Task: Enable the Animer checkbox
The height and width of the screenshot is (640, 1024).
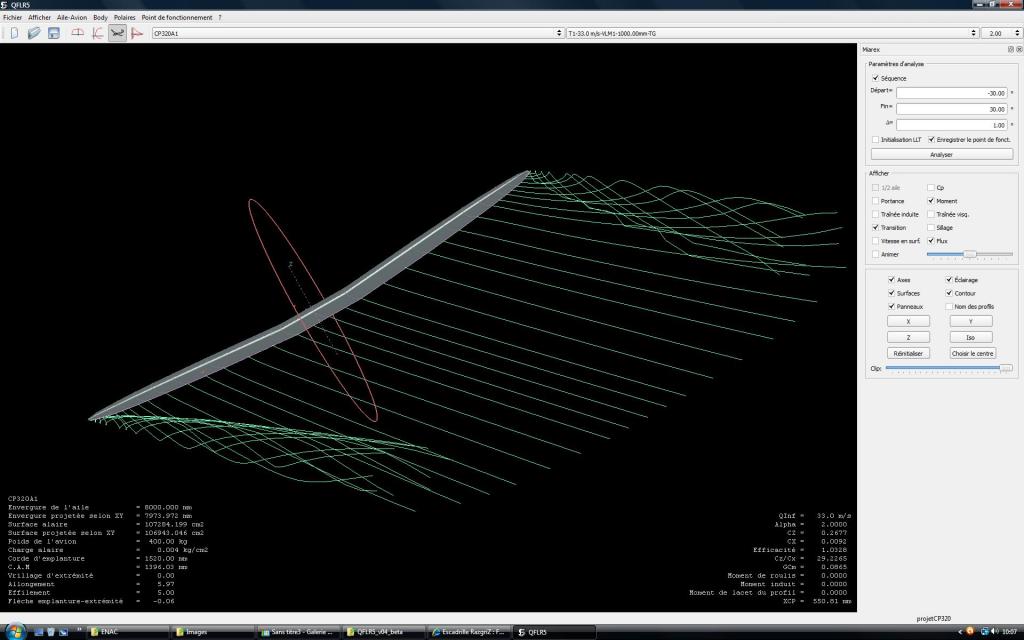Action: coord(876,254)
